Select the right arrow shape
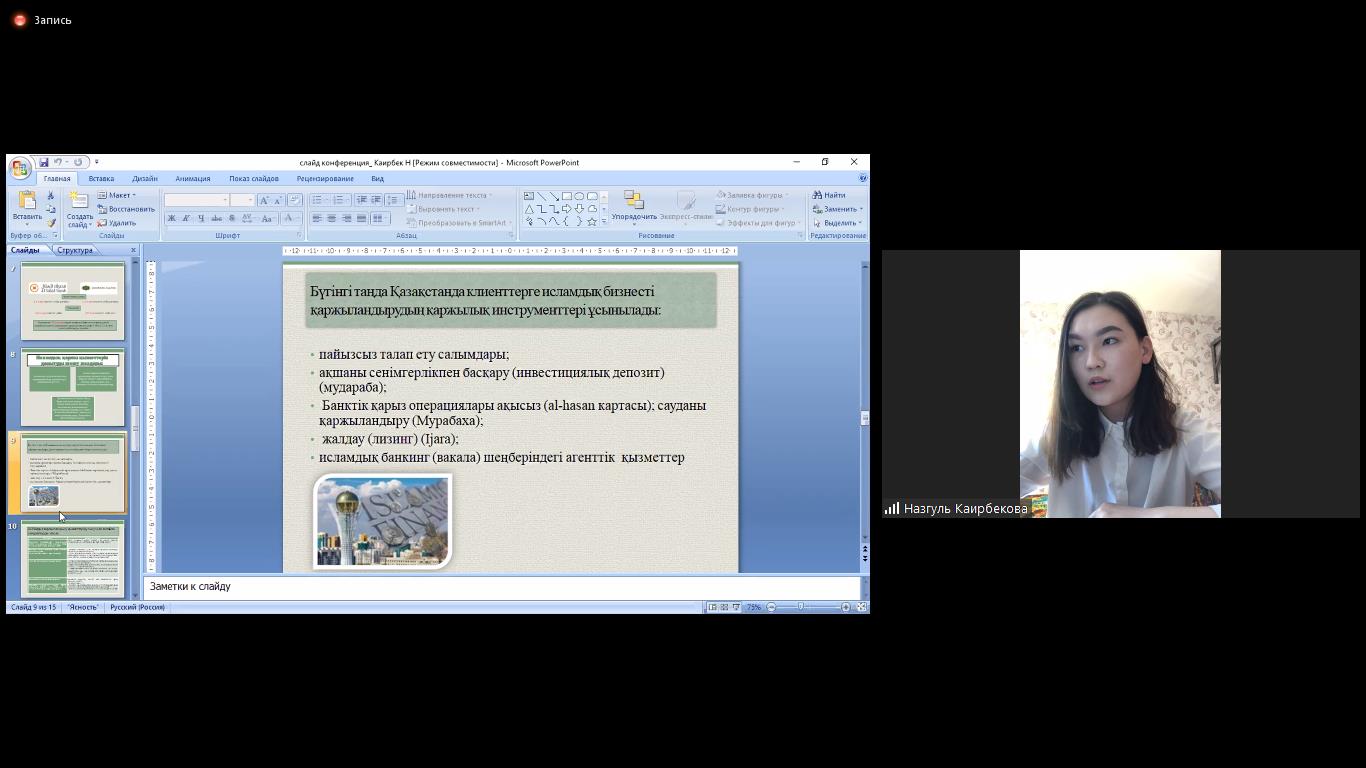This screenshot has height=768, width=1366. coord(566,209)
